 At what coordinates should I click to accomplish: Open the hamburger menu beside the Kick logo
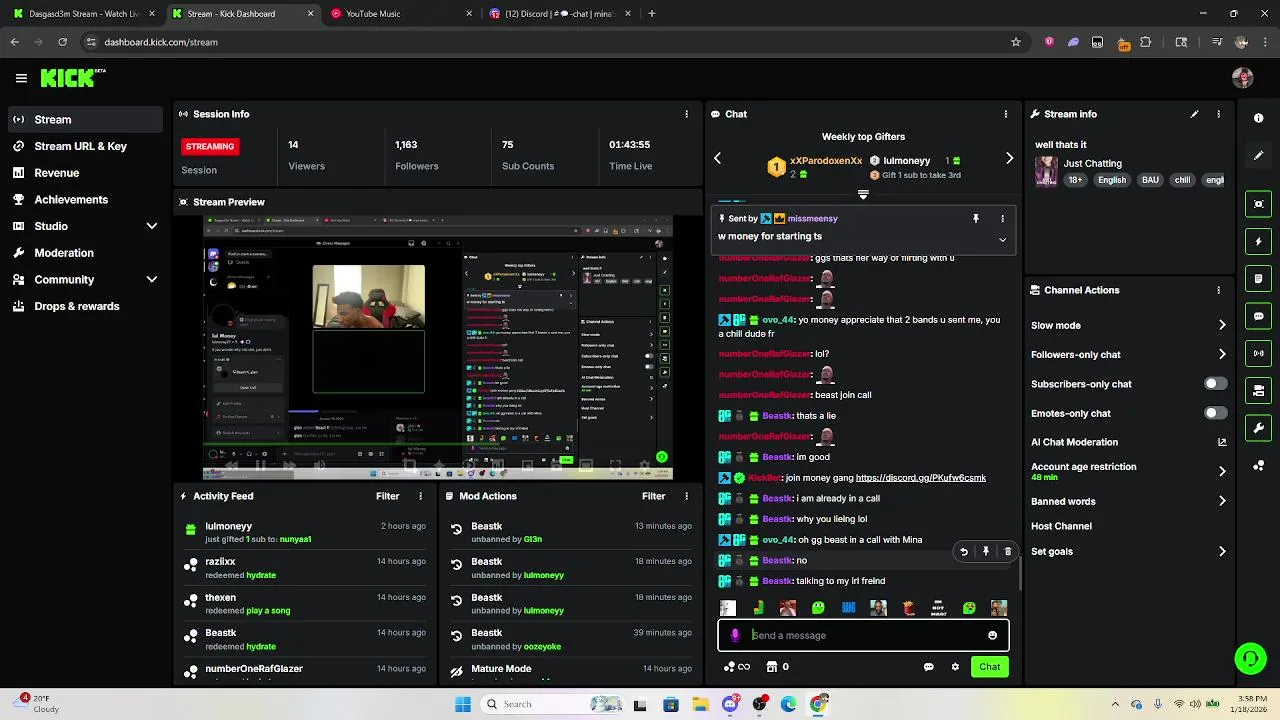point(21,78)
